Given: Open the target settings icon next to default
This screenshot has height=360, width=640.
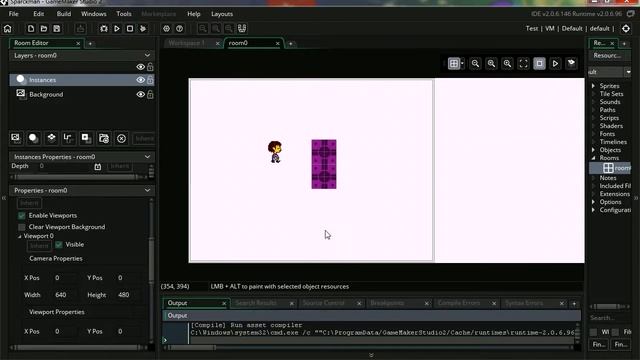Looking at the screenshot, I should 626,29.
